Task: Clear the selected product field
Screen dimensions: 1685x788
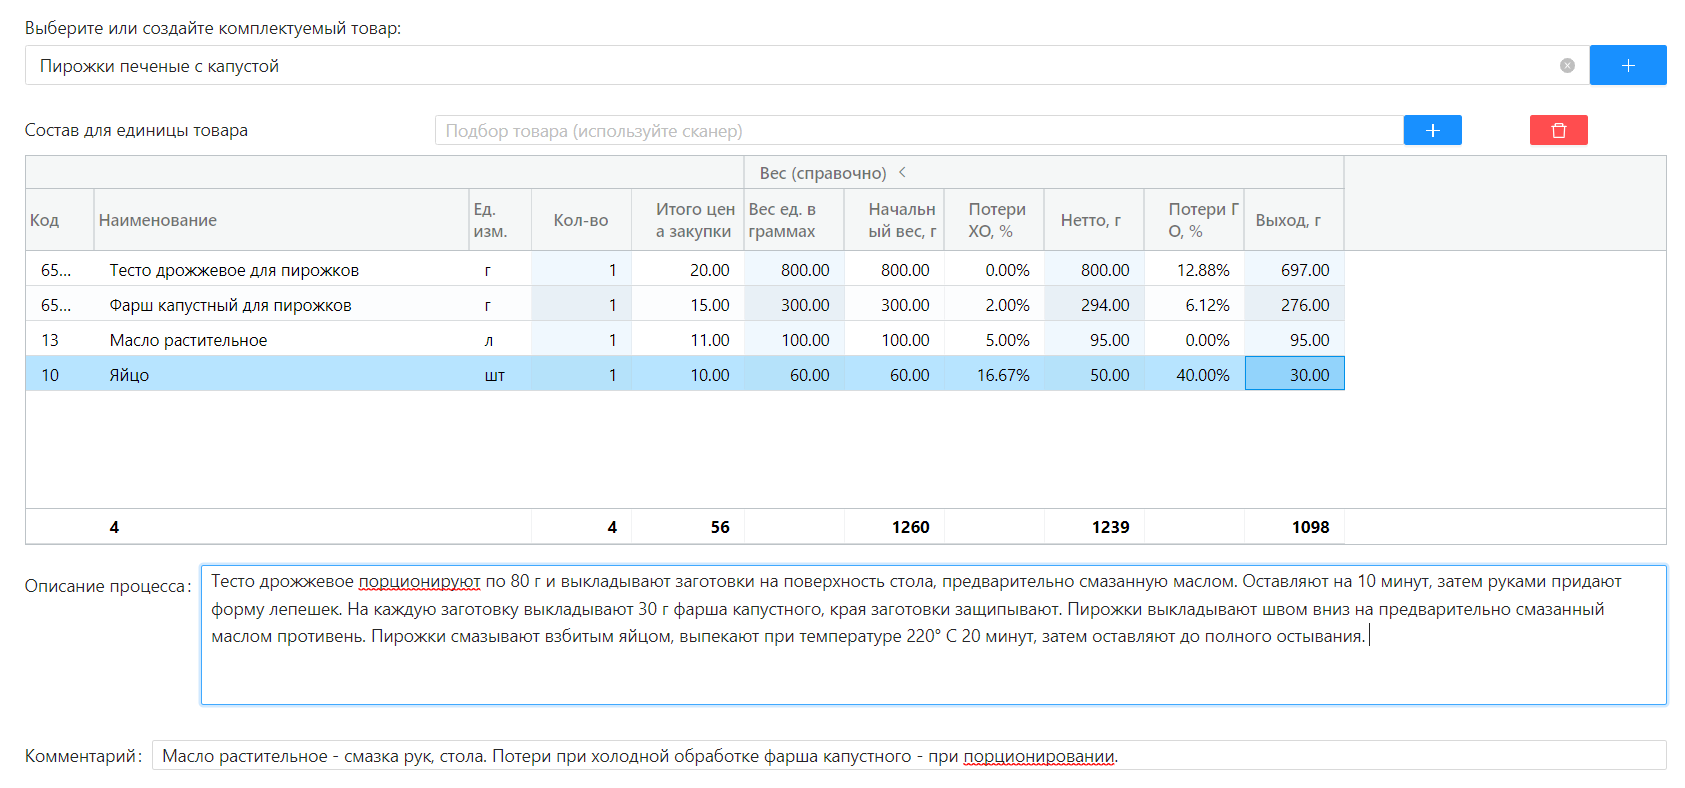Action: click(x=1567, y=65)
